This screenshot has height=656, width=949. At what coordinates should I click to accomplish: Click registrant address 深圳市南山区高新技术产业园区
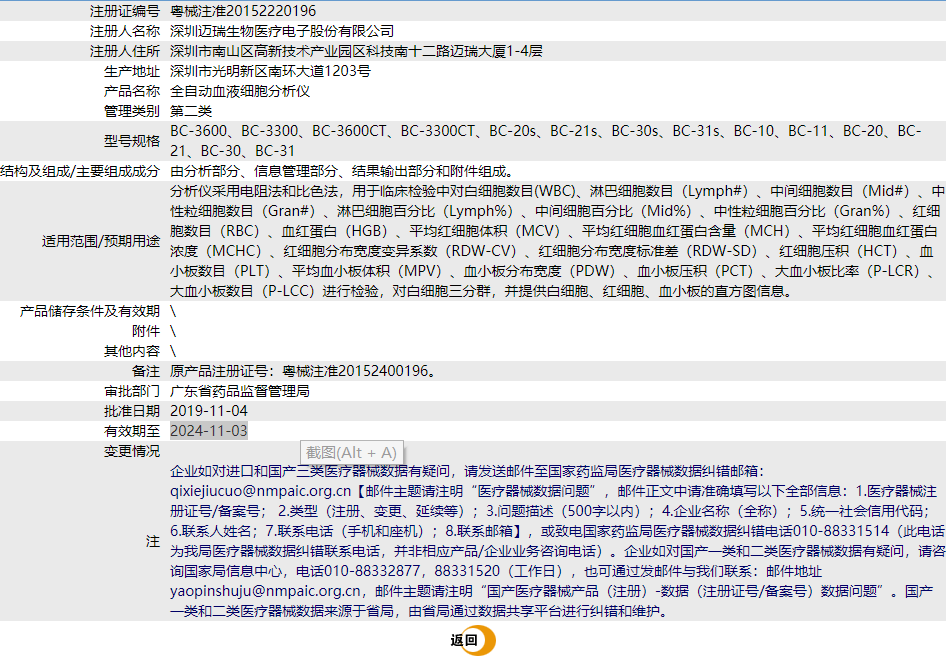pos(268,51)
